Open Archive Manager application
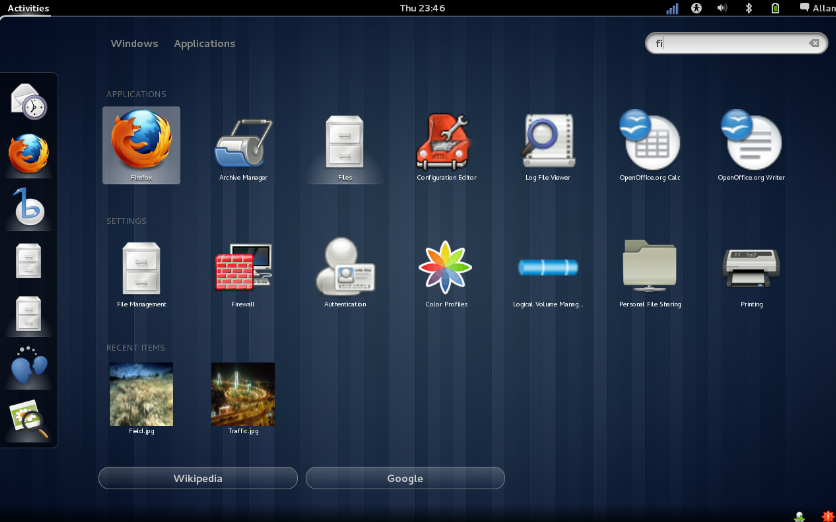 click(243, 145)
